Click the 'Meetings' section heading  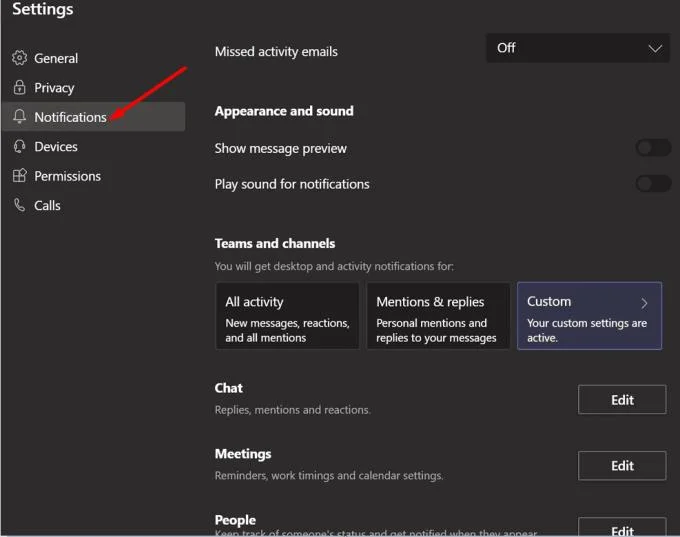coord(243,454)
